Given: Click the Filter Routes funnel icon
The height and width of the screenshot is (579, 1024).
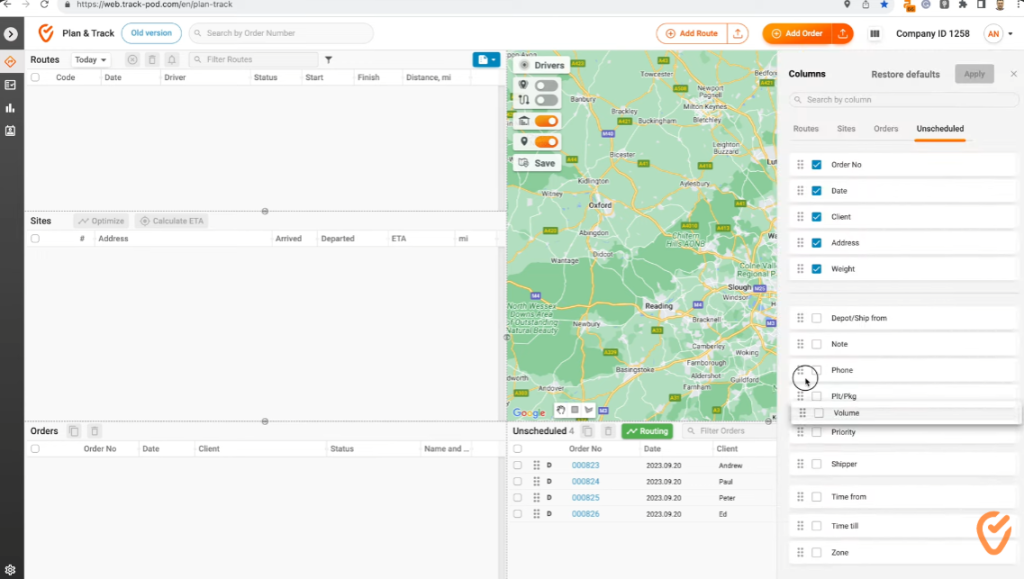Looking at the screenshot, I should (328, 59).
